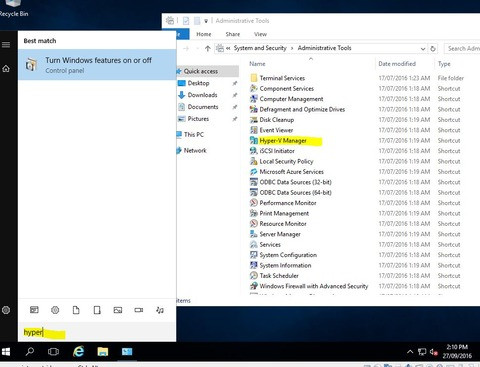Screen dimensions: 480x367
Task: Filter search results by Music icon
Action: coord(160,310)
